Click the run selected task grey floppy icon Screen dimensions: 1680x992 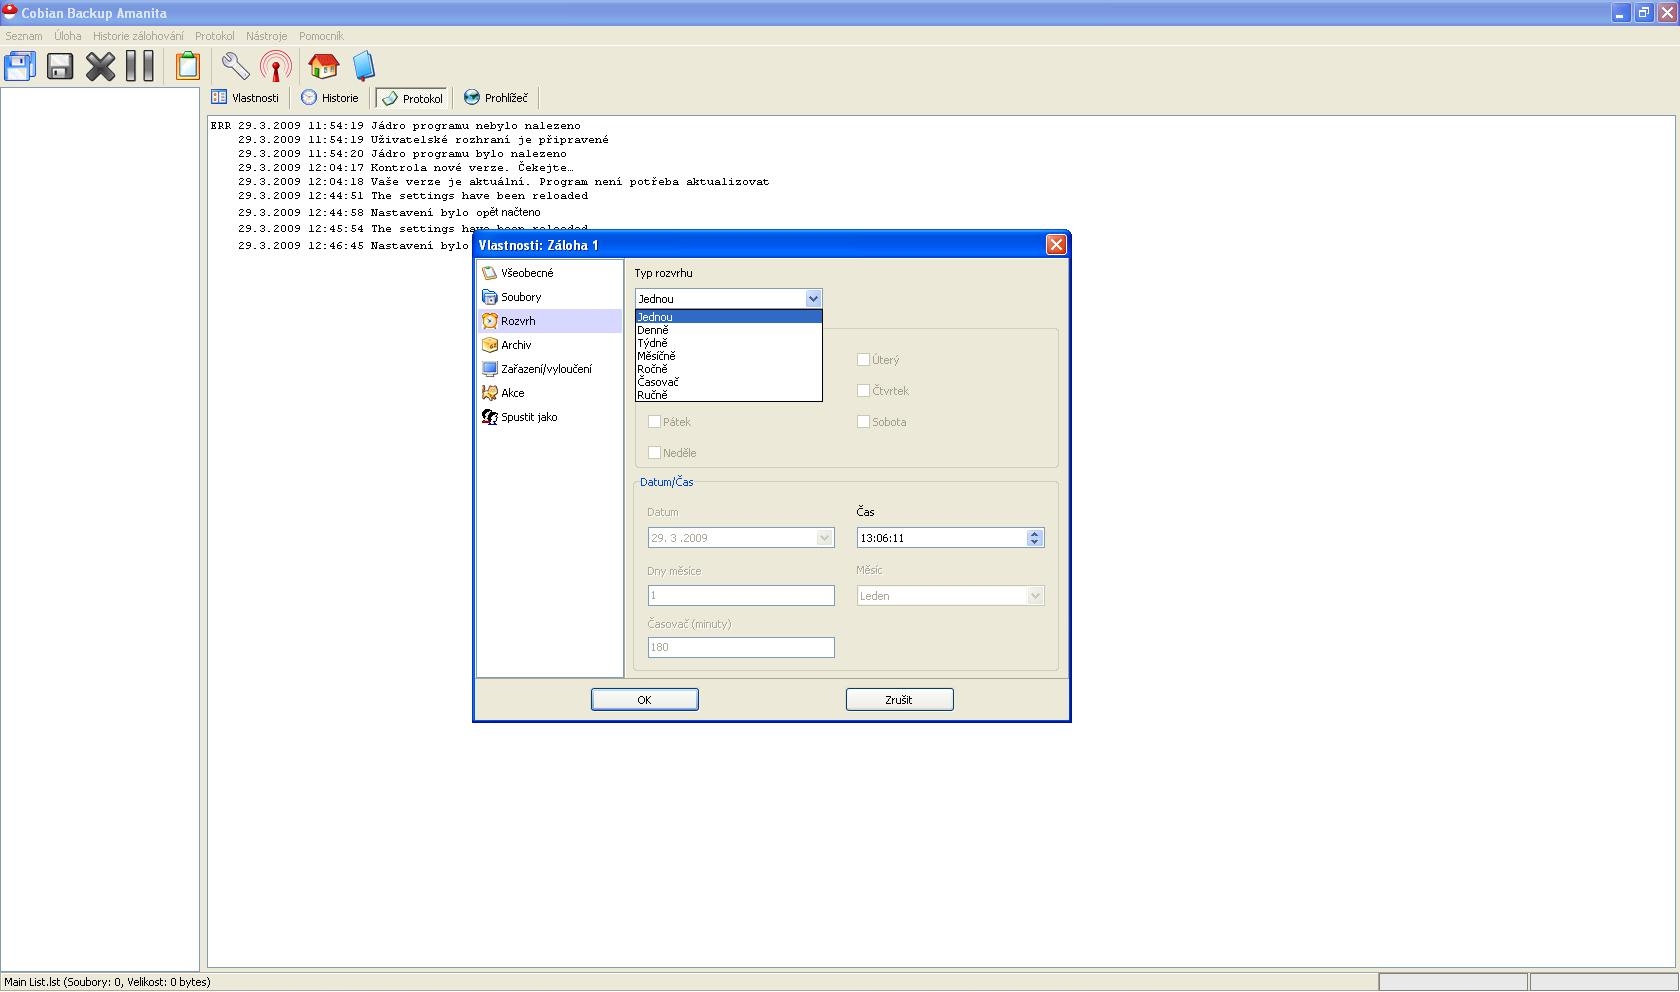60,66
